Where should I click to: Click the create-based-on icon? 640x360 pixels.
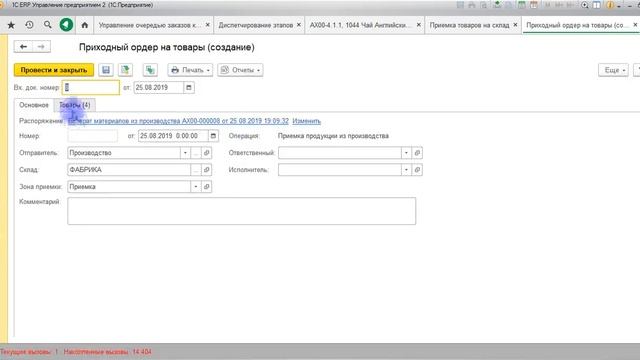150,70
